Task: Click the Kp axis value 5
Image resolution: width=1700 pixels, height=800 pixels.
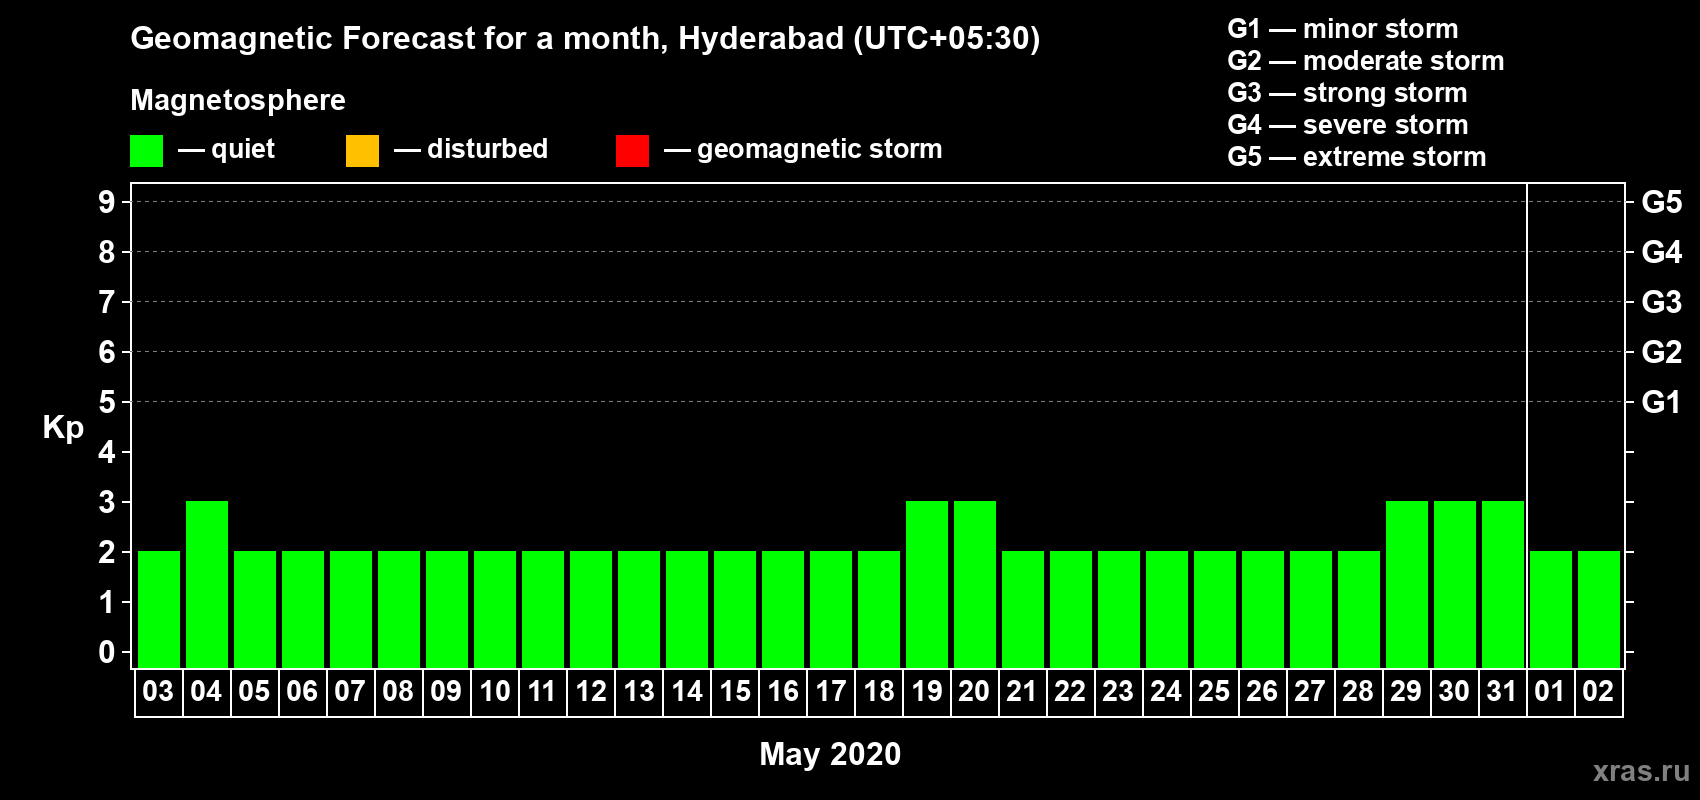Action: (x=107, y=402)
